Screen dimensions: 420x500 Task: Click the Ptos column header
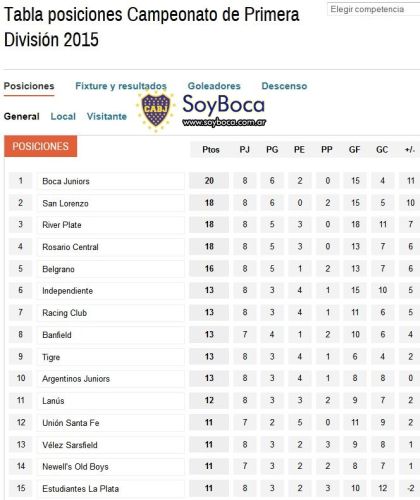tap(211, 150)
